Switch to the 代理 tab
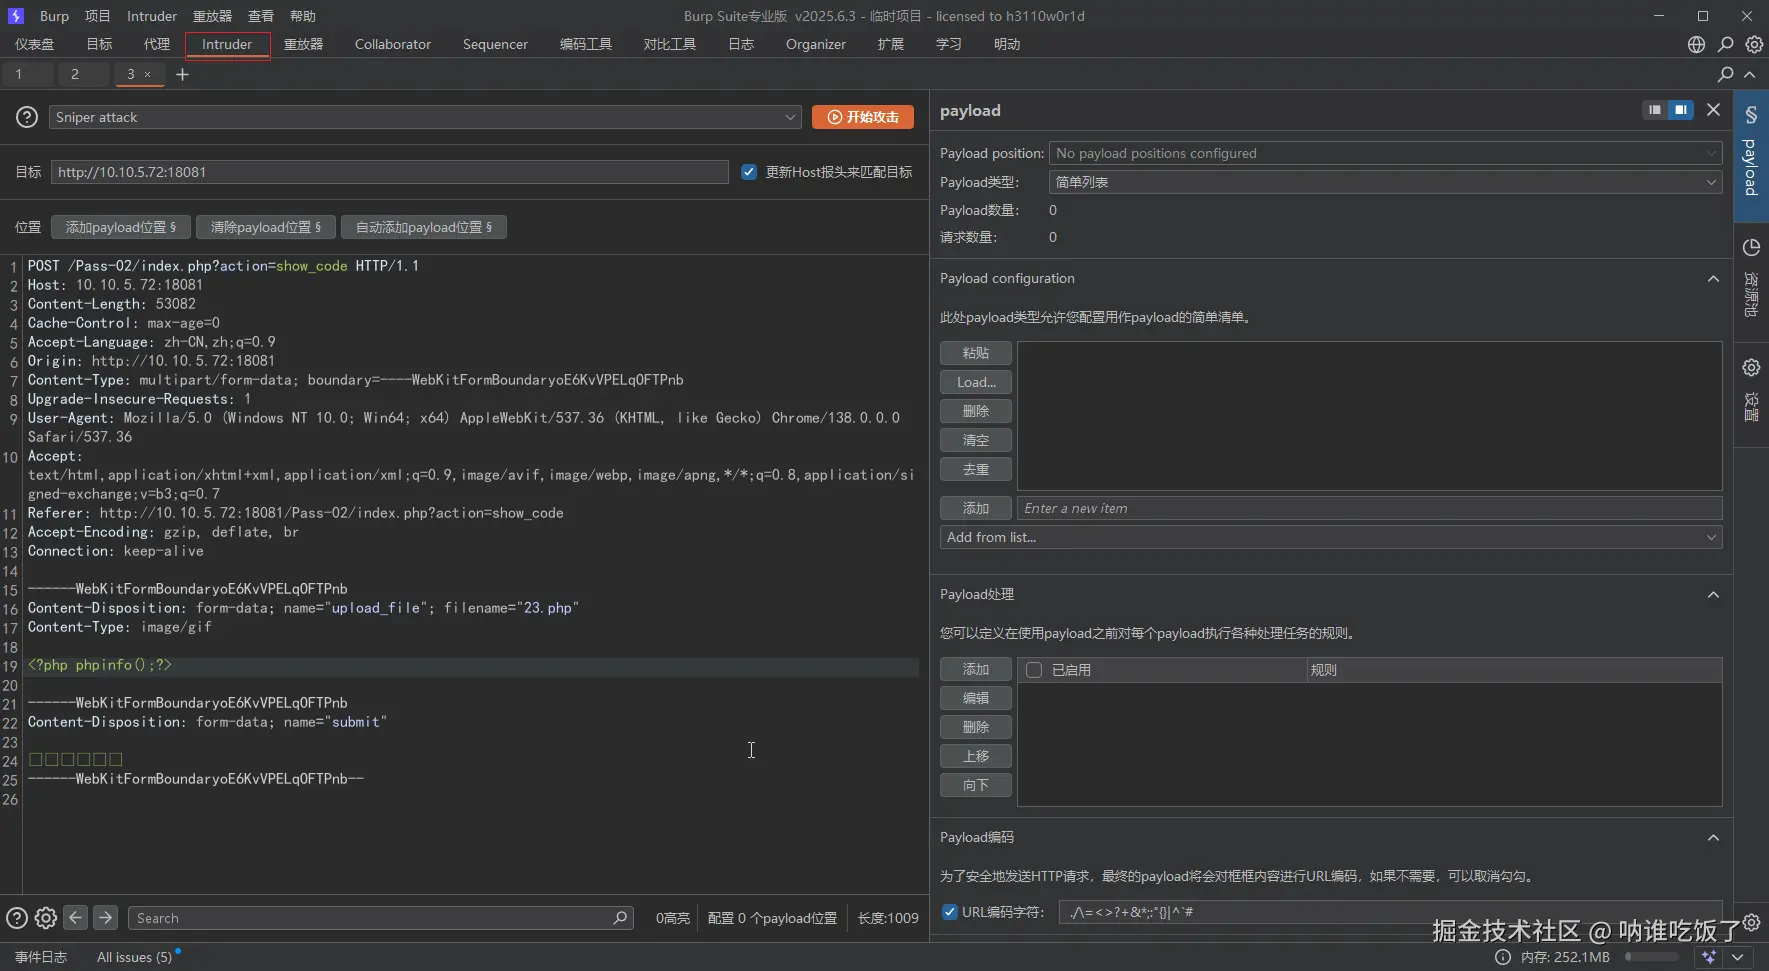Image resolution: width=1769 pixels, height=971 pixels. pyautogui.click(x=157, y=44)
